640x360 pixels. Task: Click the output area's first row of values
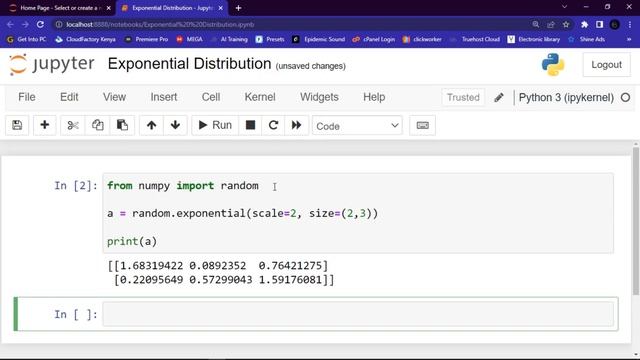tap(218, 266)
